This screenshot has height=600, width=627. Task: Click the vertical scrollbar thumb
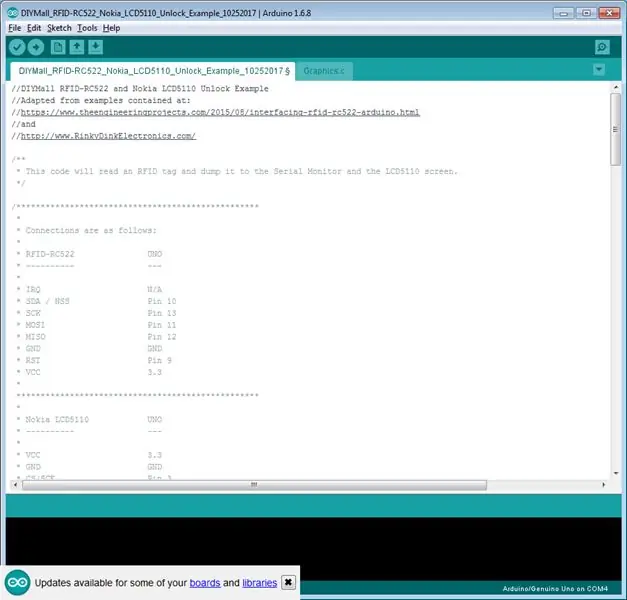pyautogui.click(x=615, y=129)
